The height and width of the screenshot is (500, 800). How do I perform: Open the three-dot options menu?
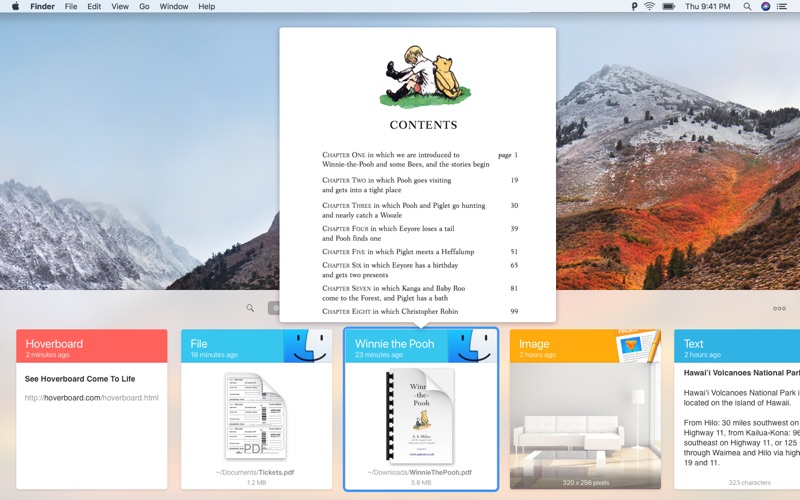pyautogui.click(x=779, y=308)
